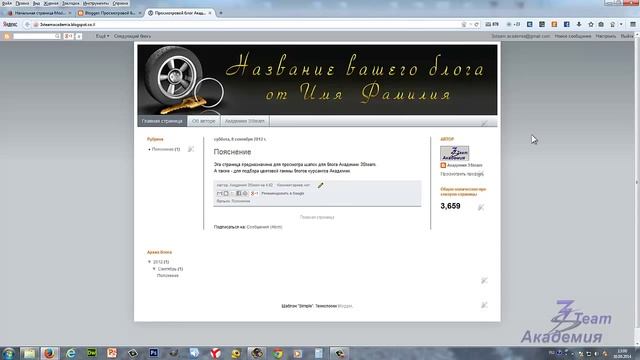Viewport: 640px width, 360px height.
Task: Click 'Новое сообщение' in the navbar
Action: pyautogui.click(x=573, y=36)
